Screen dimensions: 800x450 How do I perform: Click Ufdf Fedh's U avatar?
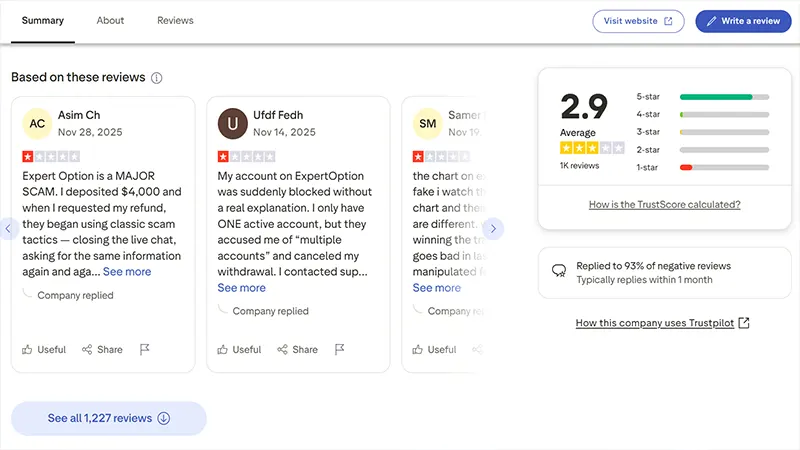coord(233,123)
